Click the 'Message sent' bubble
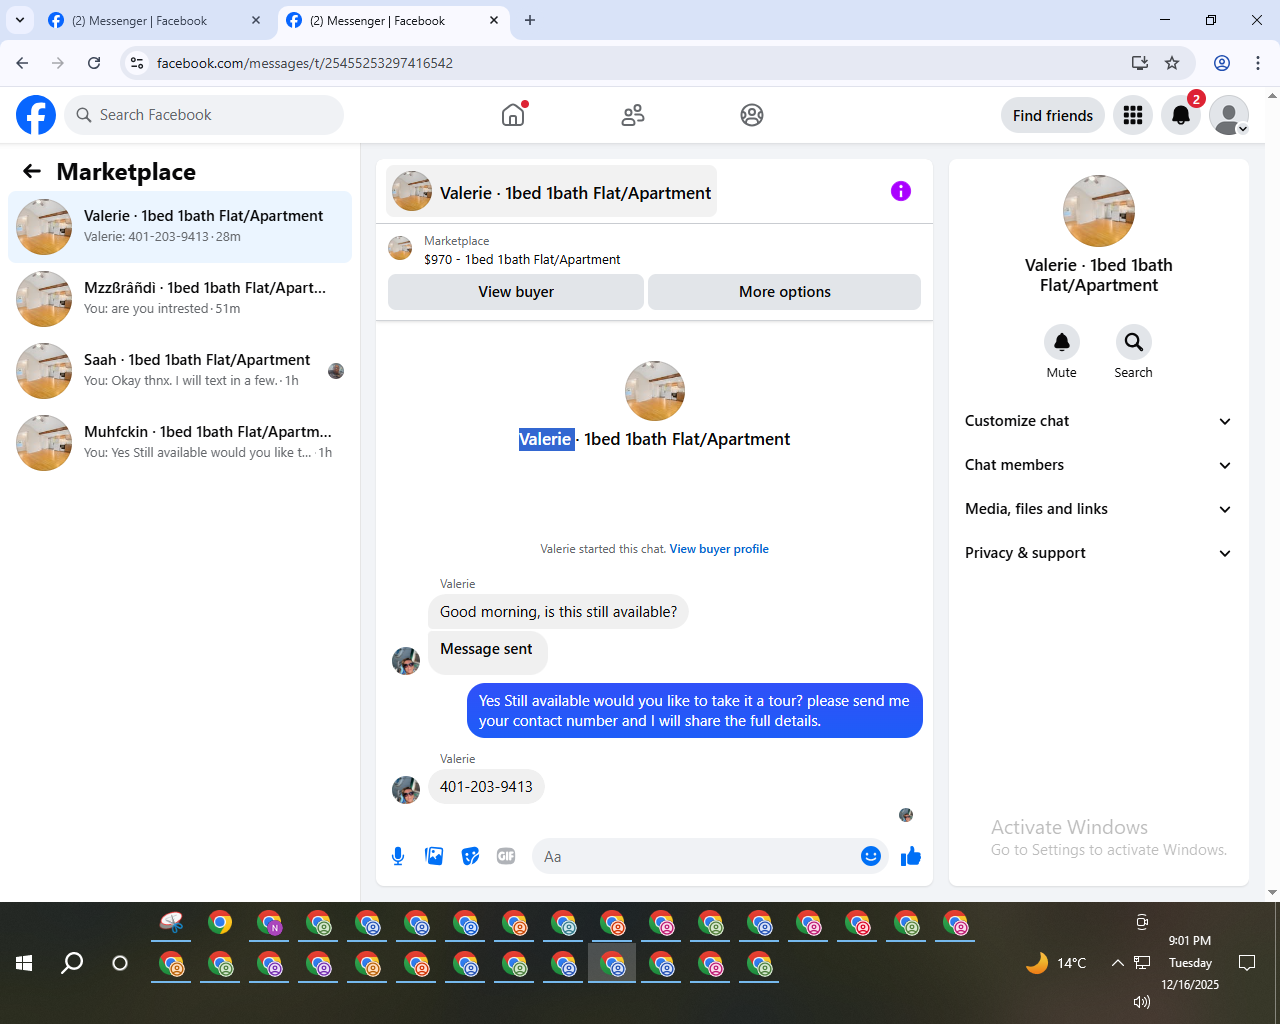Image resolution: width=1280 pixels, height=1024 pixels. (x=487, y=652)
